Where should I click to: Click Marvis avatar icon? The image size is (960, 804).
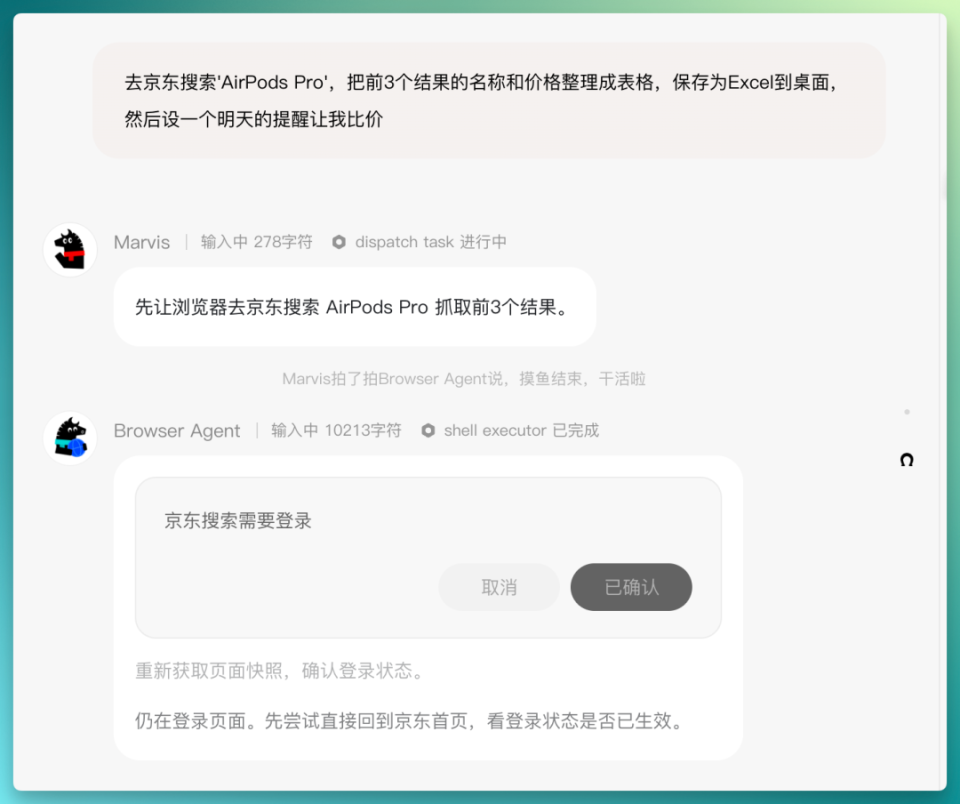point(70,250)
